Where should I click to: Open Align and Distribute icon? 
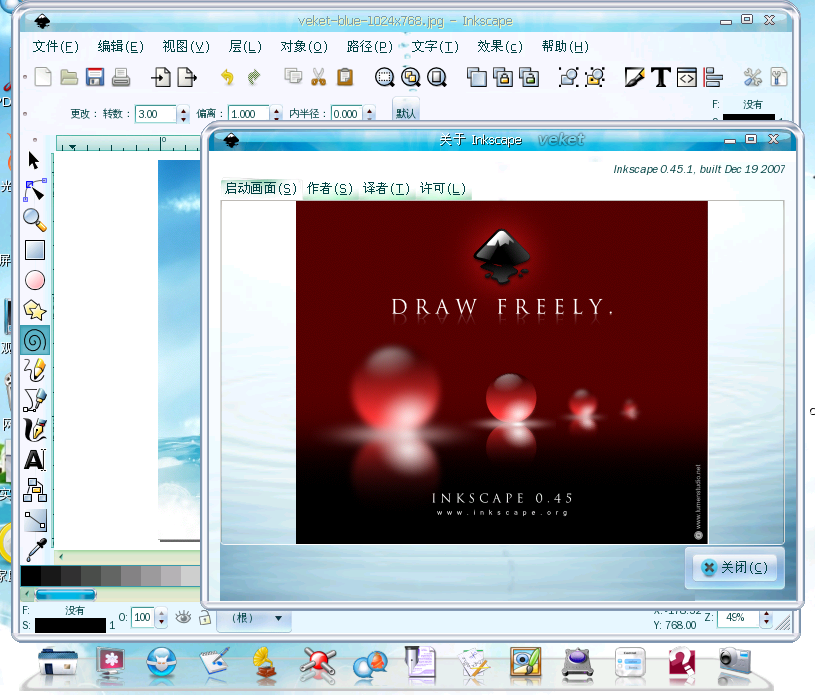click(713, 77)
